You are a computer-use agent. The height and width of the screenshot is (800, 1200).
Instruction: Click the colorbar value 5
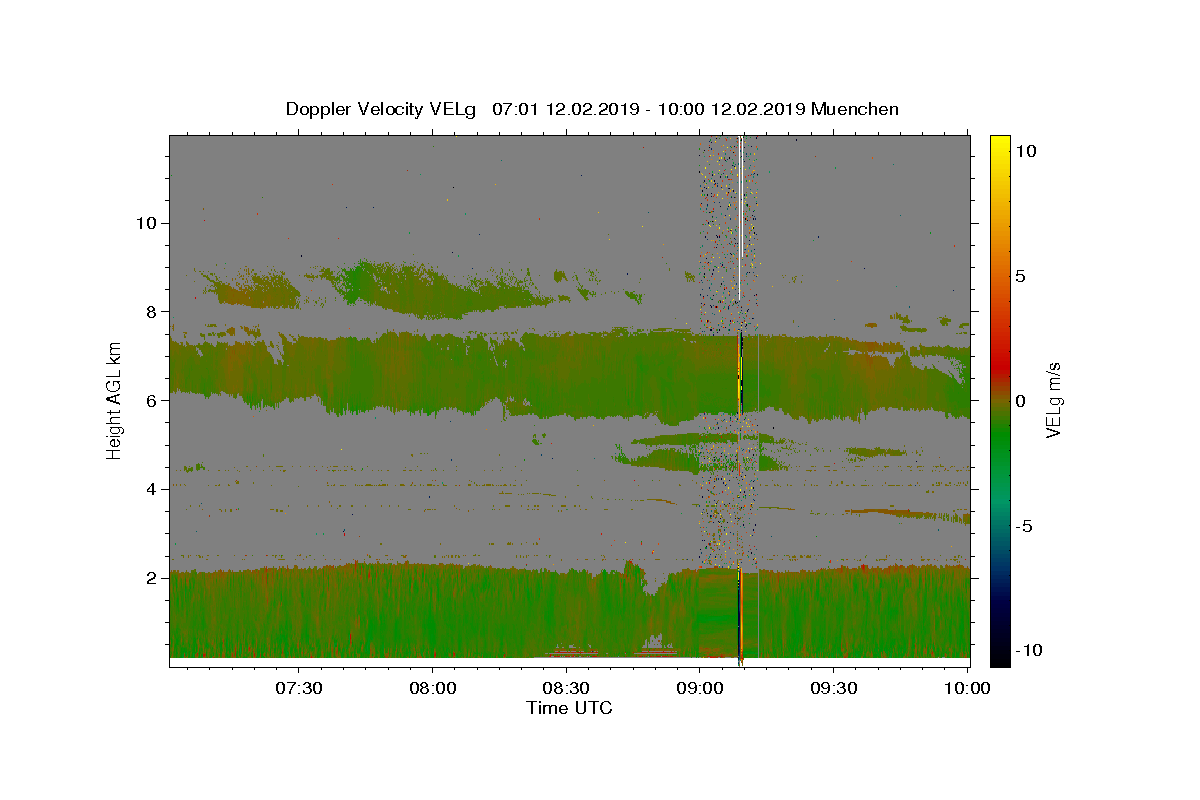click(1022, 275)
